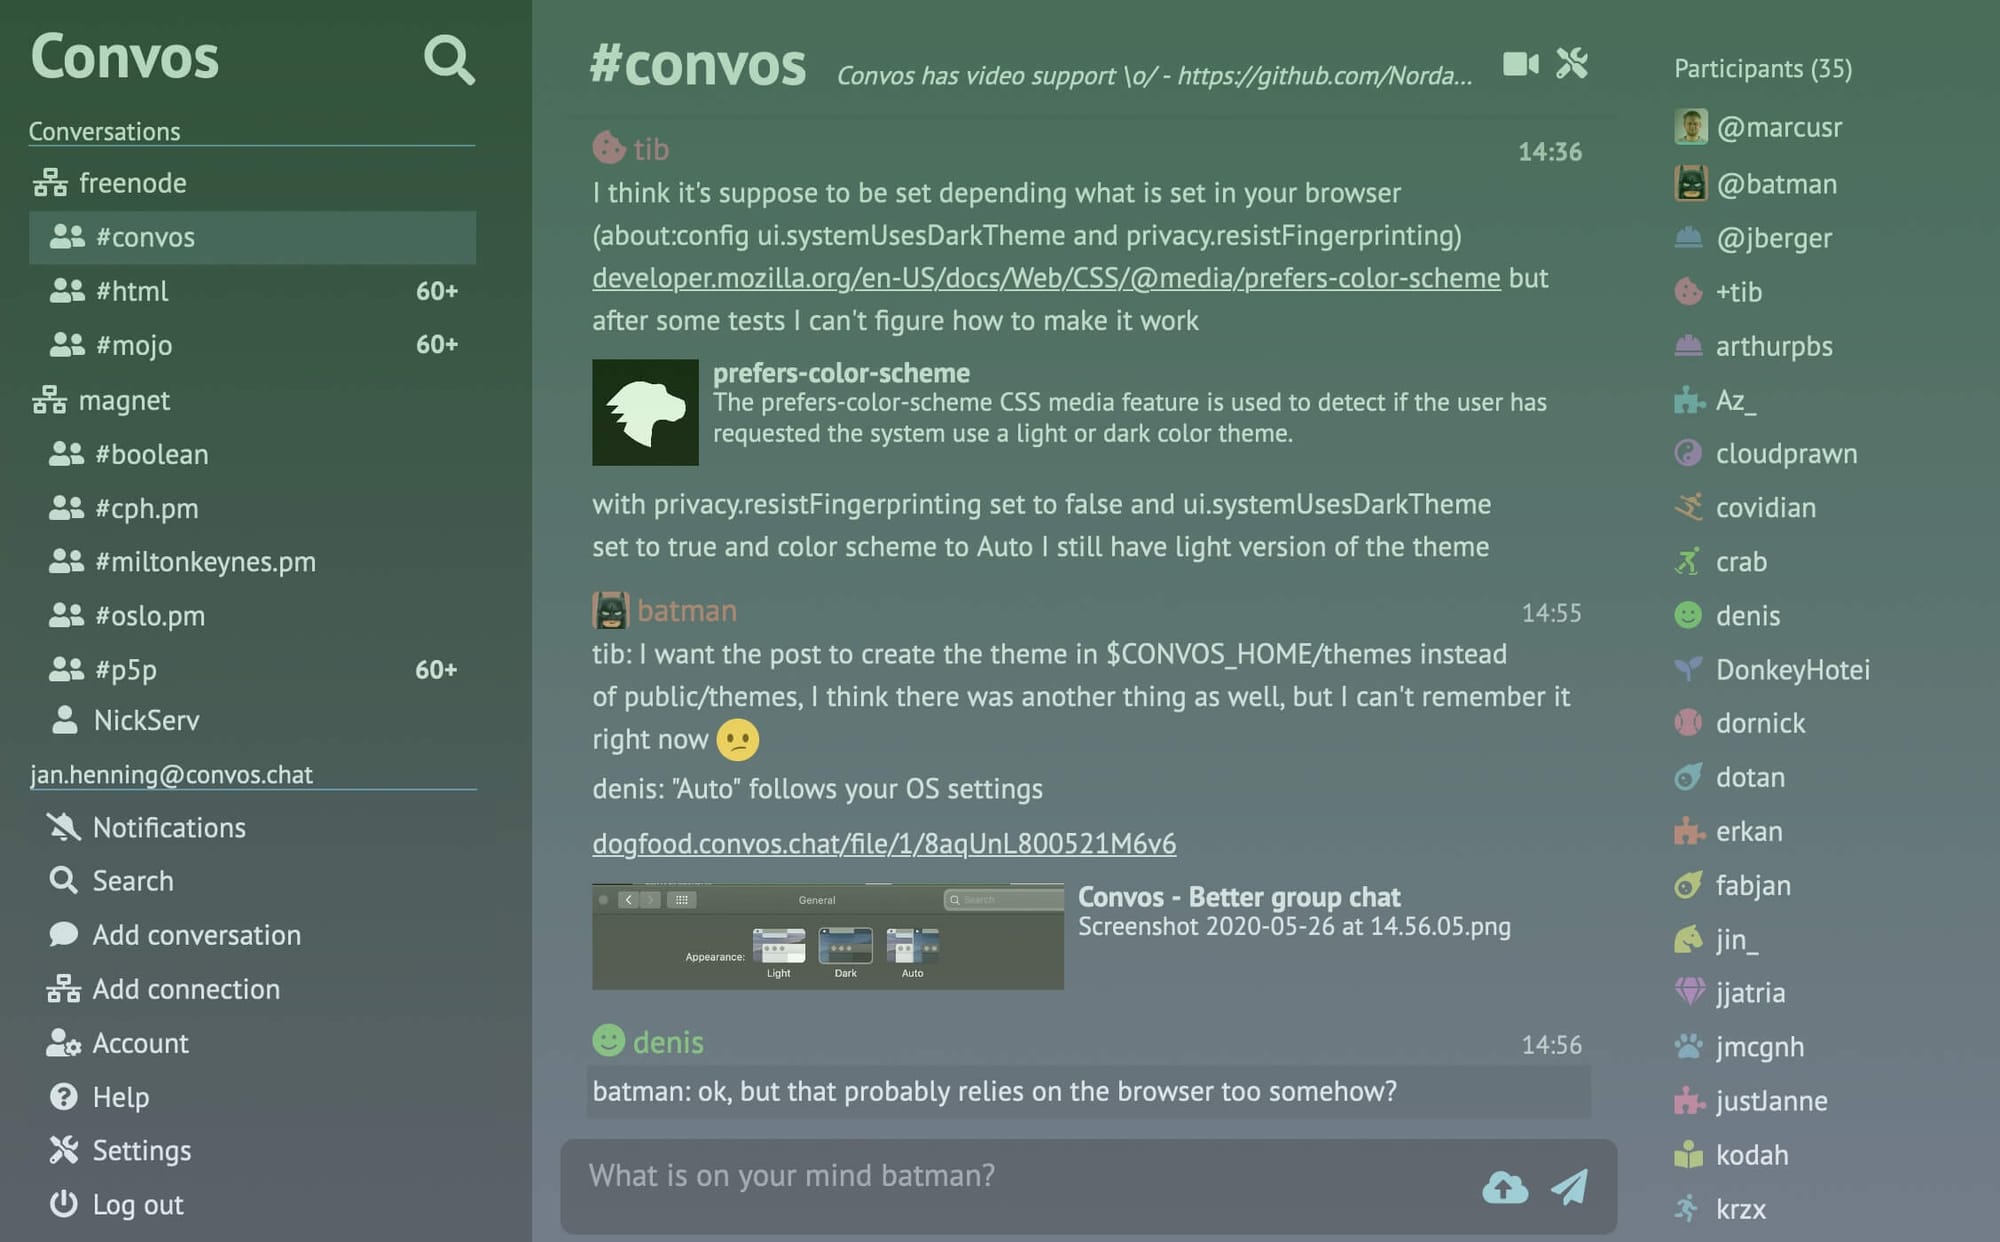Screen dimensions: 2000x1242
Task: Expand the magnet server in sidebar
Action: click(x=126, y=396)
